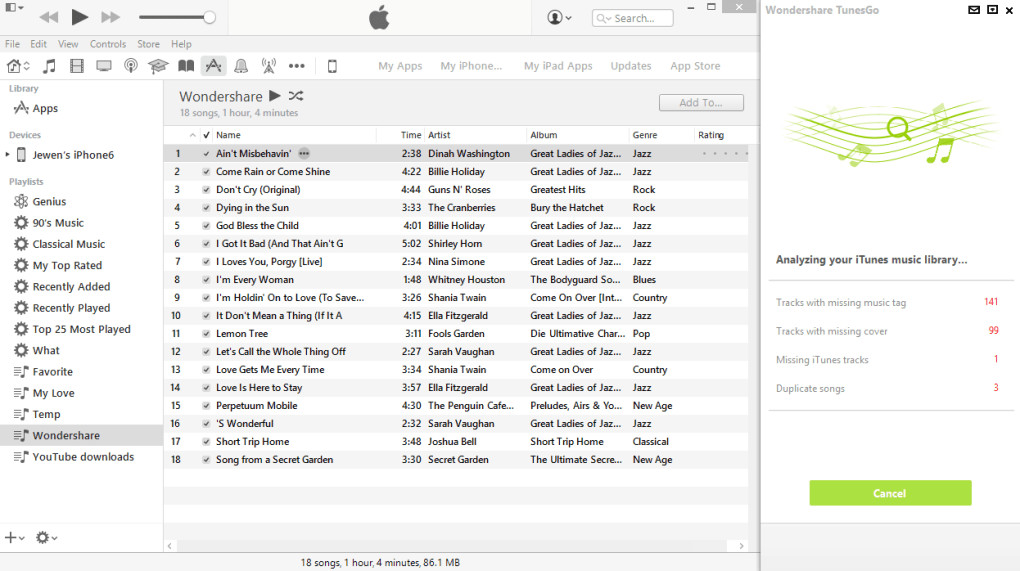Screen dimensions: 1020x571
Task: Open the View menu
Action: coord(68,44)
